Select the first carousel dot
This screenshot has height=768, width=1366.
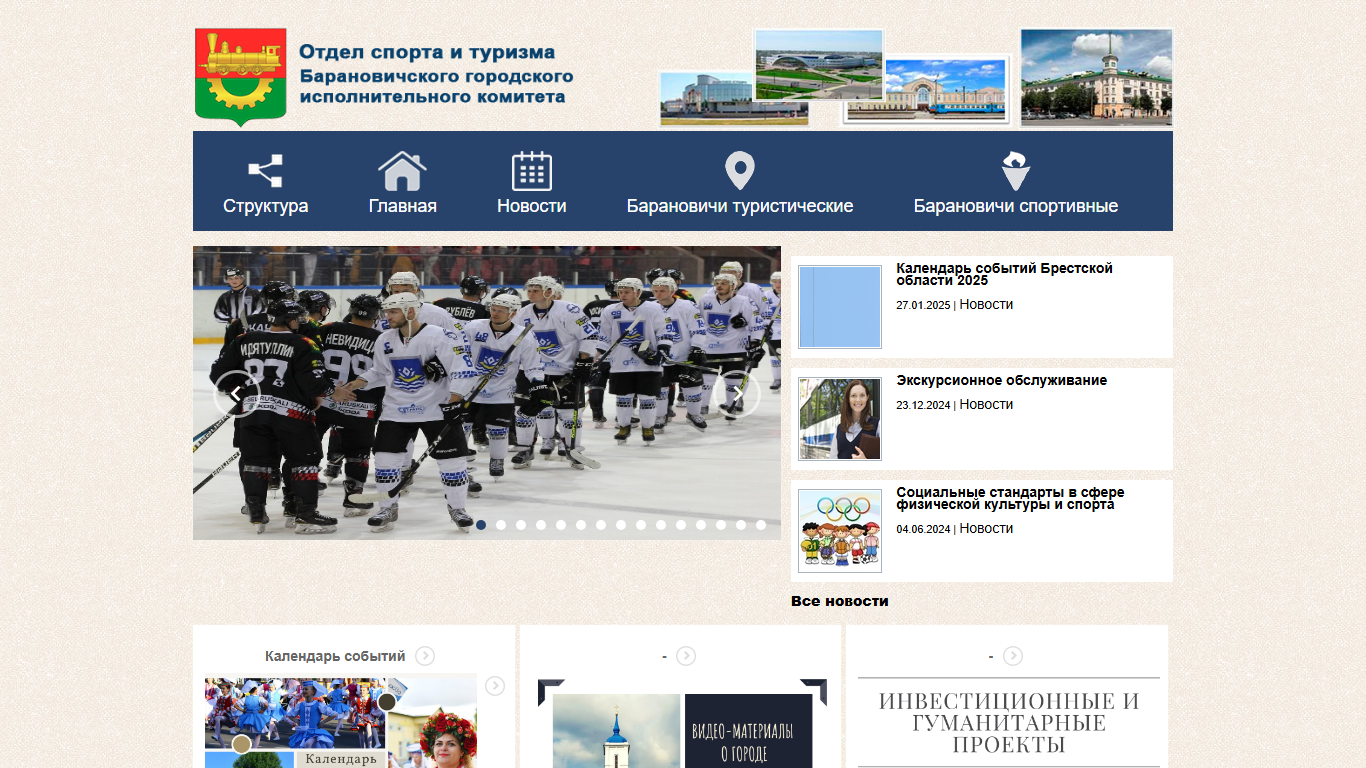pos(481,525)
